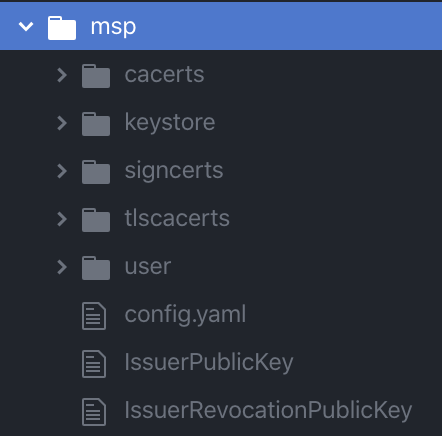Expand the user folder chevron
442x436 pixels.
62,267
